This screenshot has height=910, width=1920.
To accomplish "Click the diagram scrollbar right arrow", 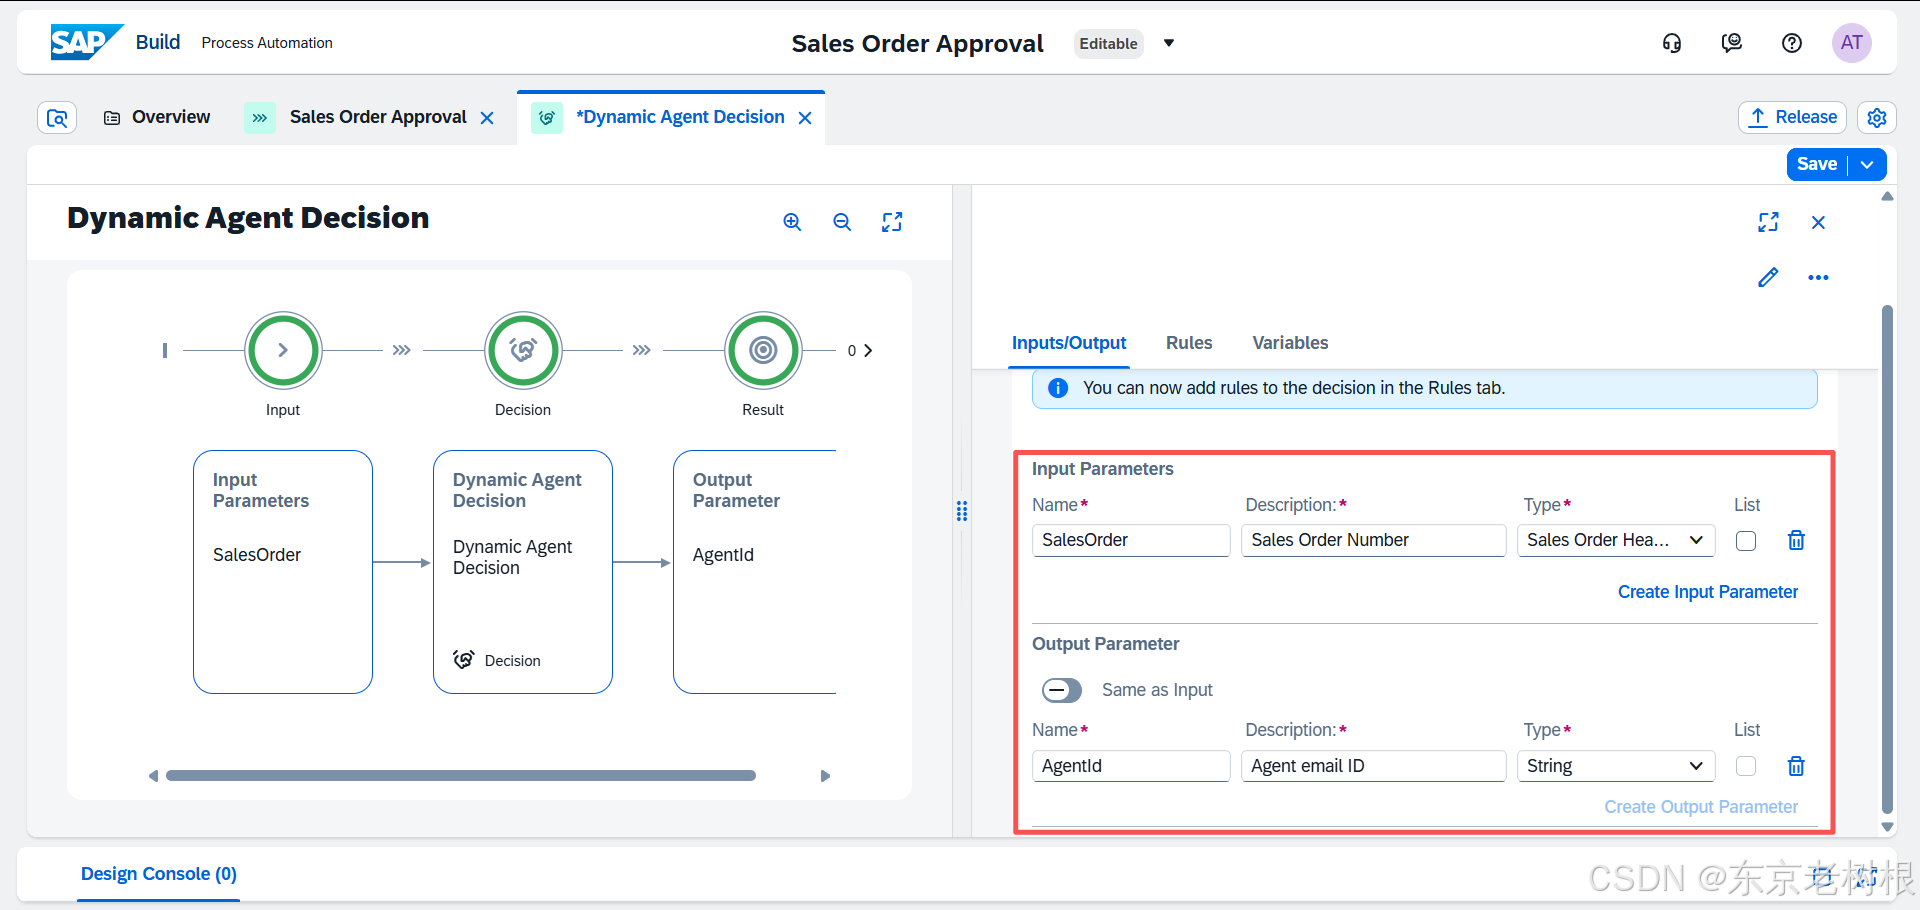I will point(825,776).
